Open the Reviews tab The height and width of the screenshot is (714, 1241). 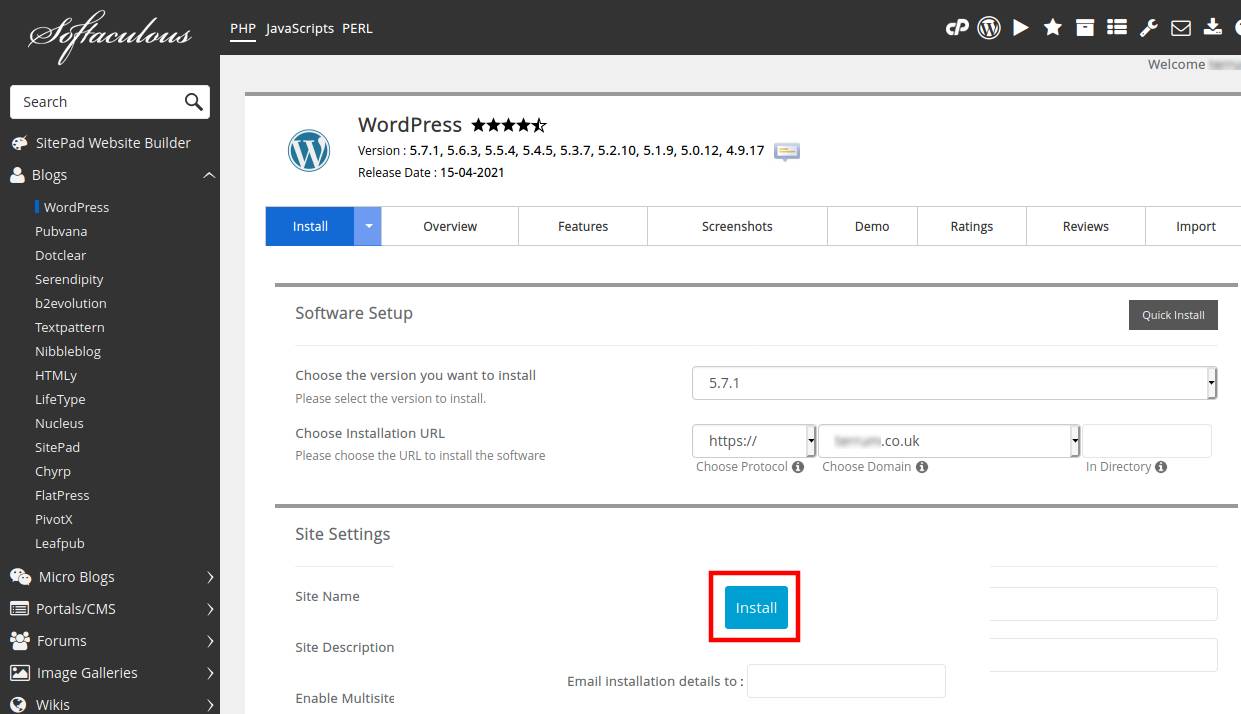pyautogui.click(x=1086, y=226)
